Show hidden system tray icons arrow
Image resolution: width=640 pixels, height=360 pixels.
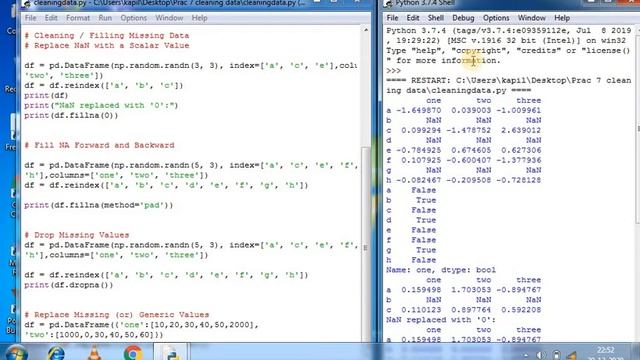click(526, 356)
